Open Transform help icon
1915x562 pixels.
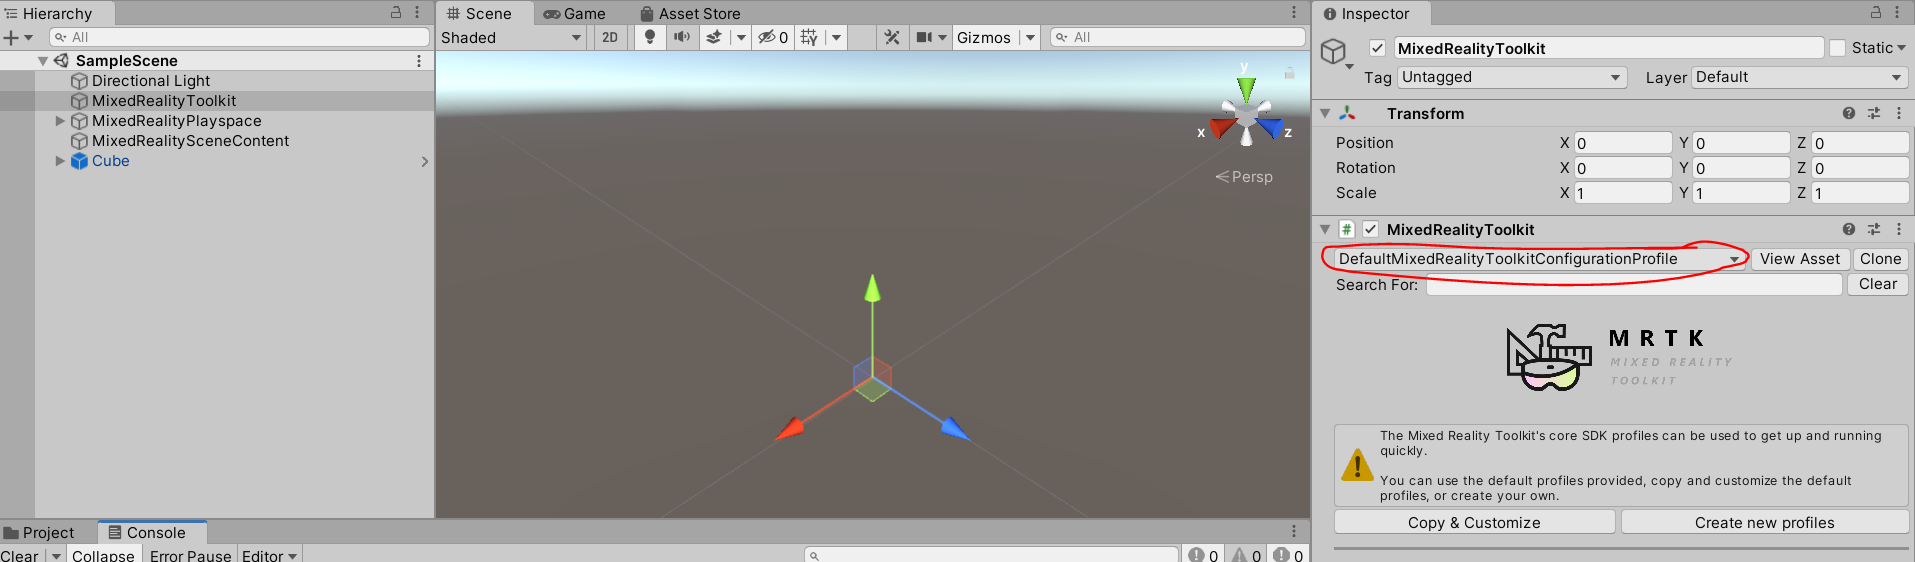1849,114
